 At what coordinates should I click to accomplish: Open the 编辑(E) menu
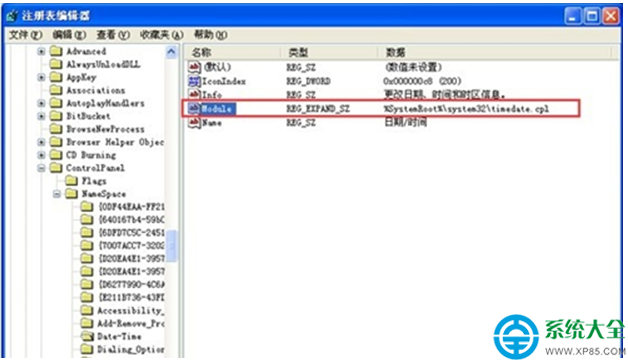[x=69, y=35]
